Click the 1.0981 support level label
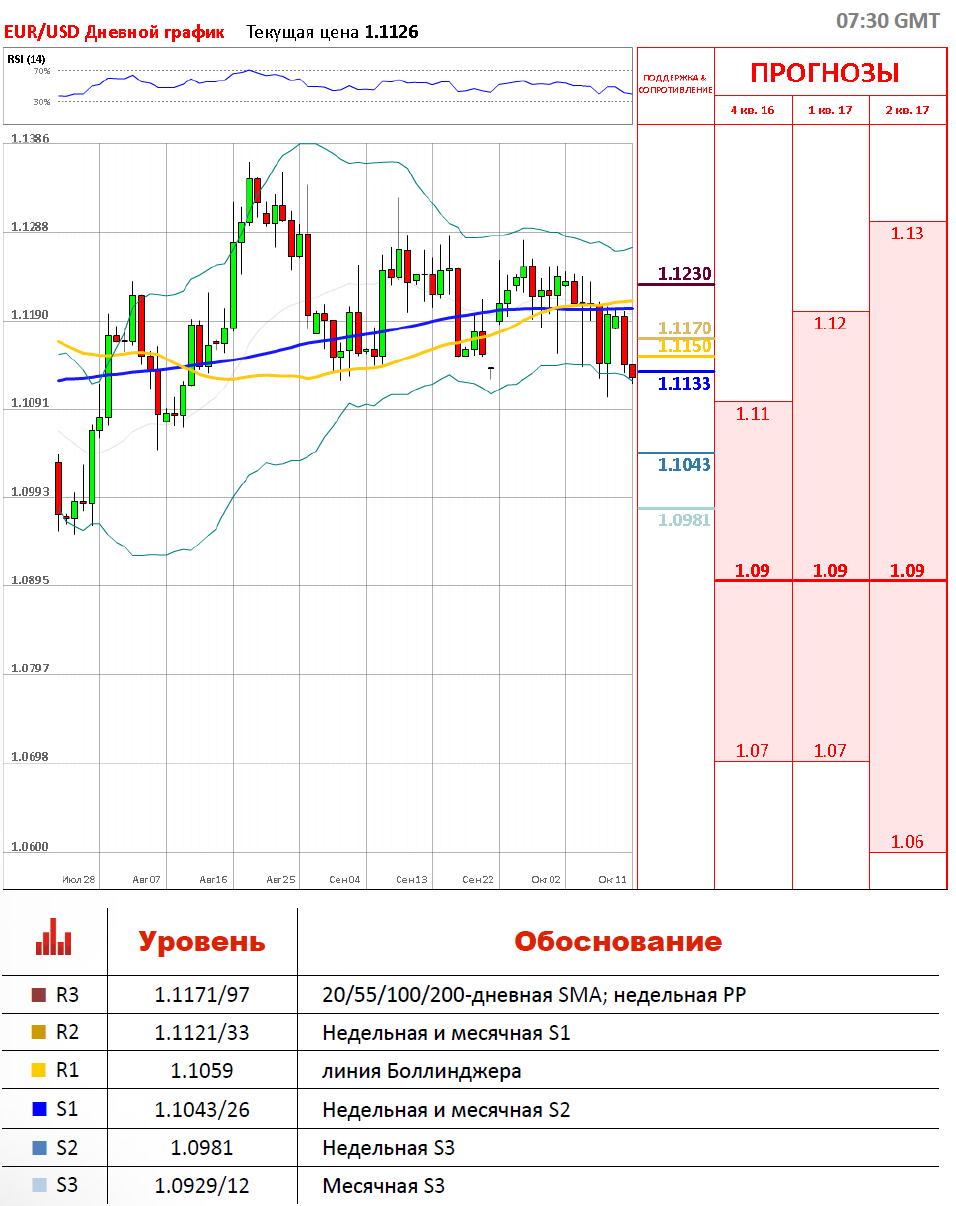The image size is (956, 1206). pyautogui.click(x=684, y=520)
